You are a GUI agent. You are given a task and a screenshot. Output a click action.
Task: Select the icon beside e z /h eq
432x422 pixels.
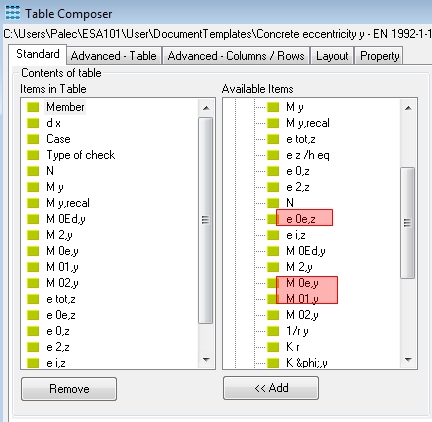273,155
